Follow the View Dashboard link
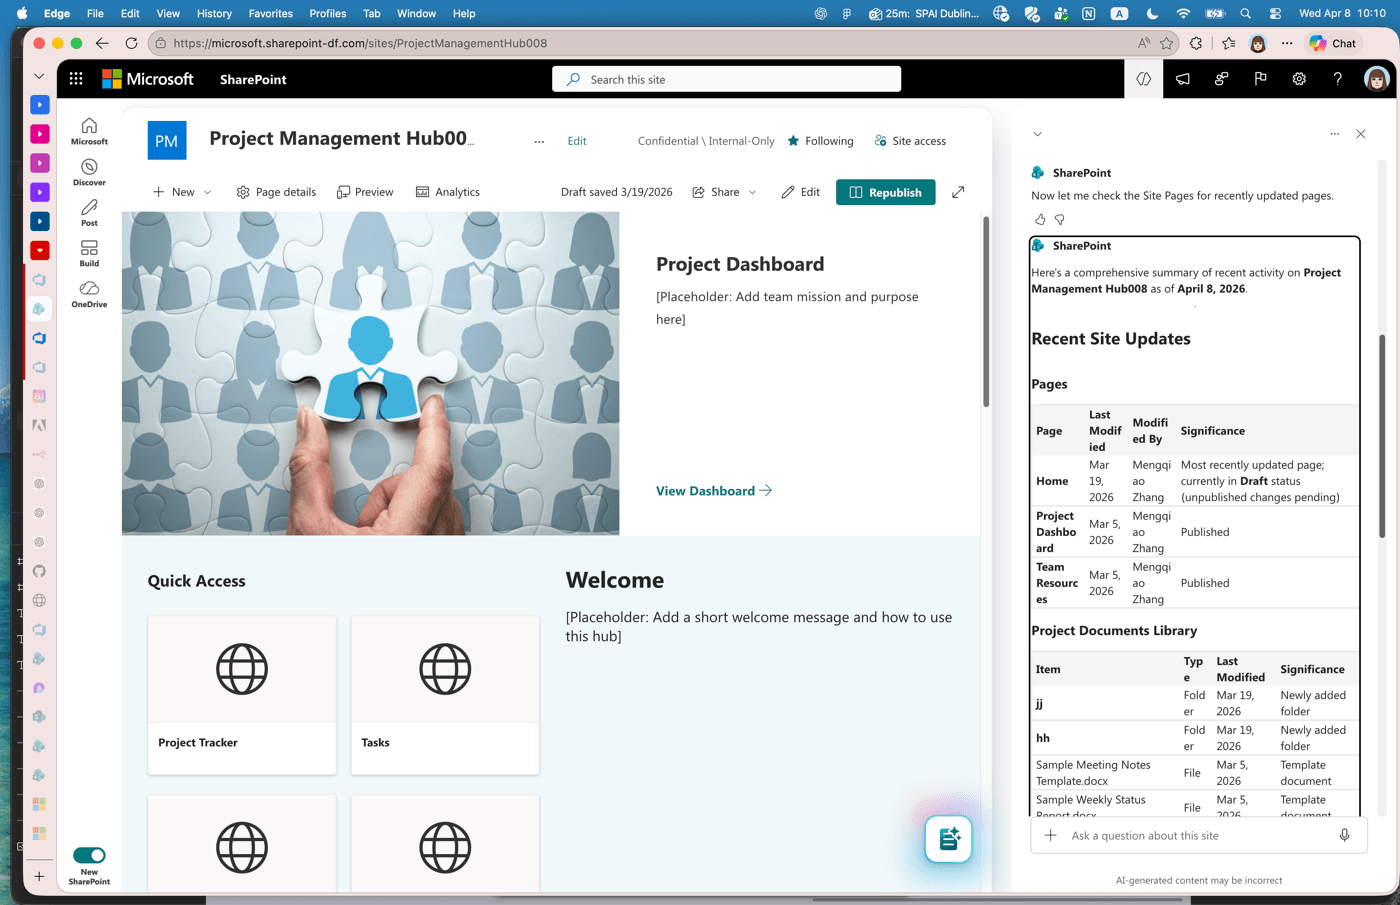Viewport: 1400px width, 905px height. [714, 491]
